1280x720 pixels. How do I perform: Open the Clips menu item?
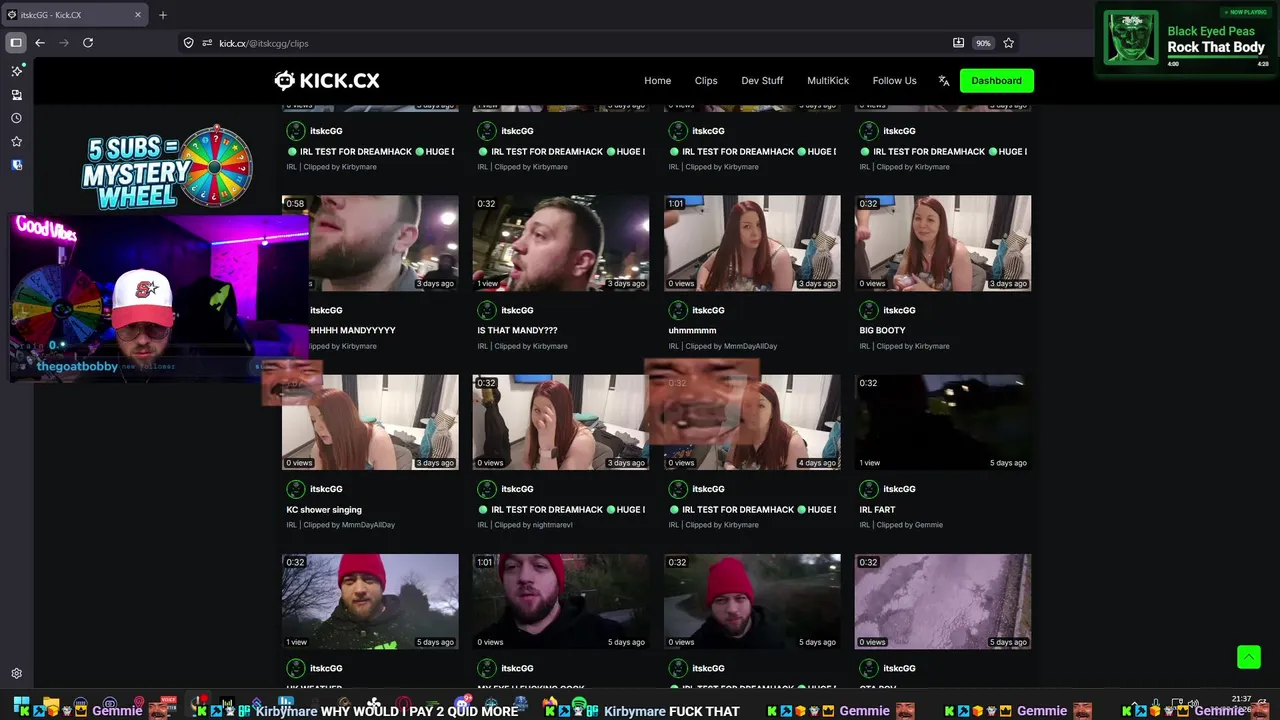(706, 81)
